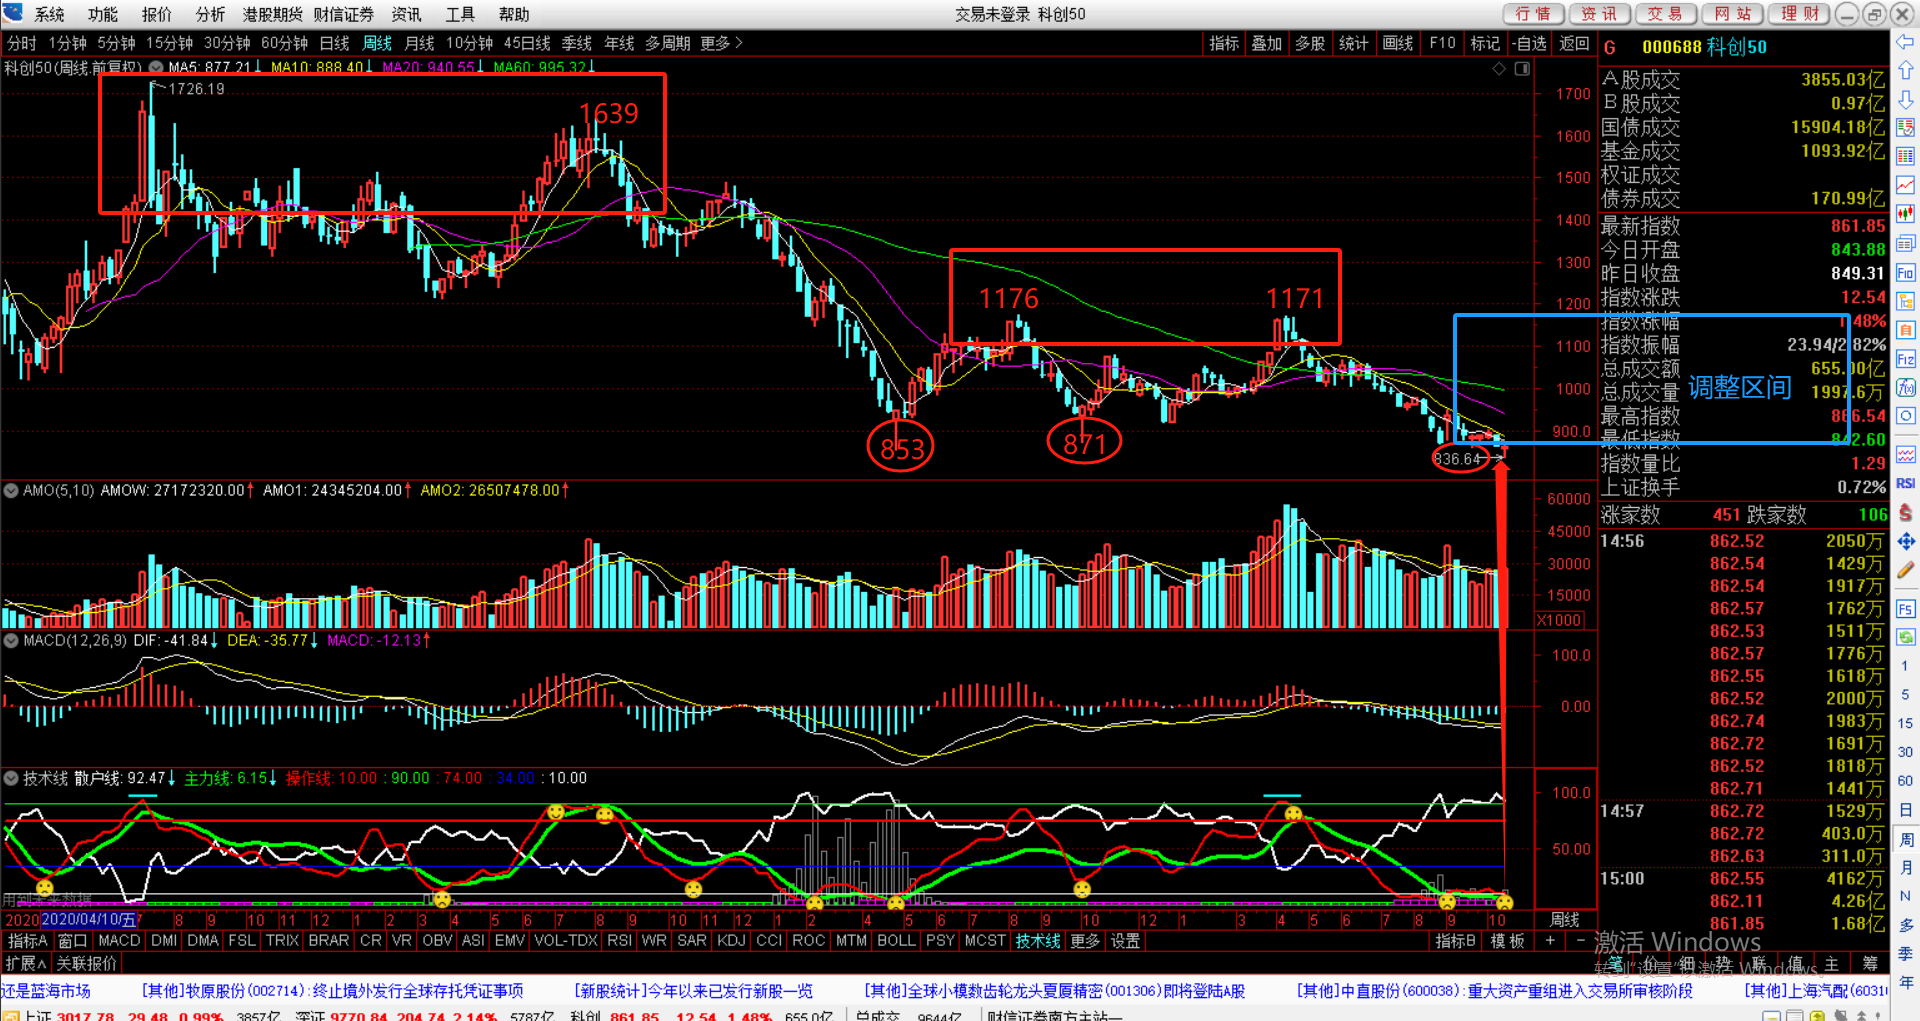Open the 分析 menu
The height and width of the screenshot is (1021, 1920).
(x=210, y=14)
